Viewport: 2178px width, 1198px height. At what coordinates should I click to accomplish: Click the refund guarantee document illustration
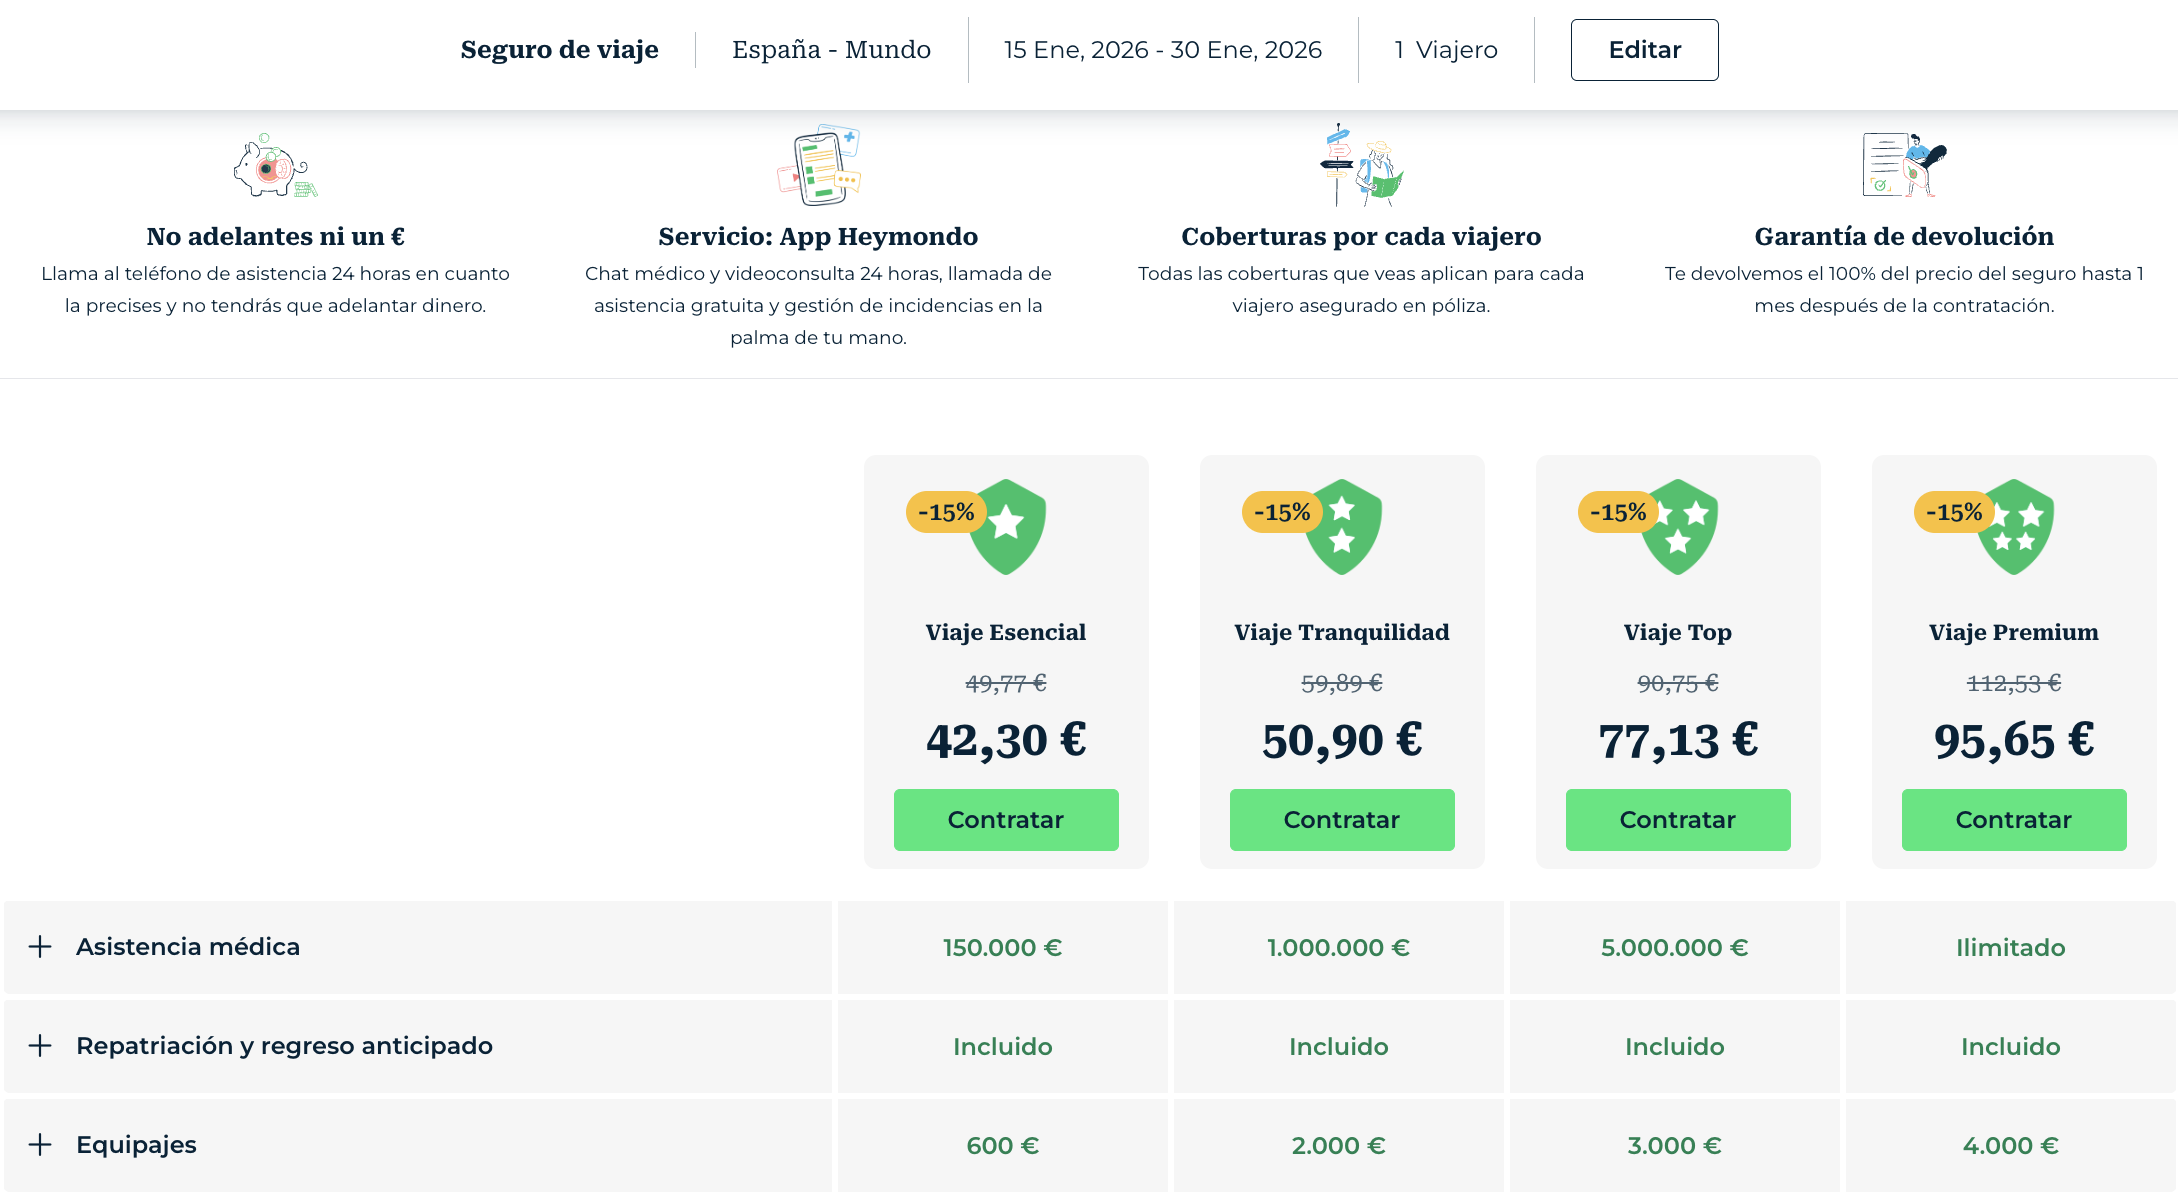1904,165
